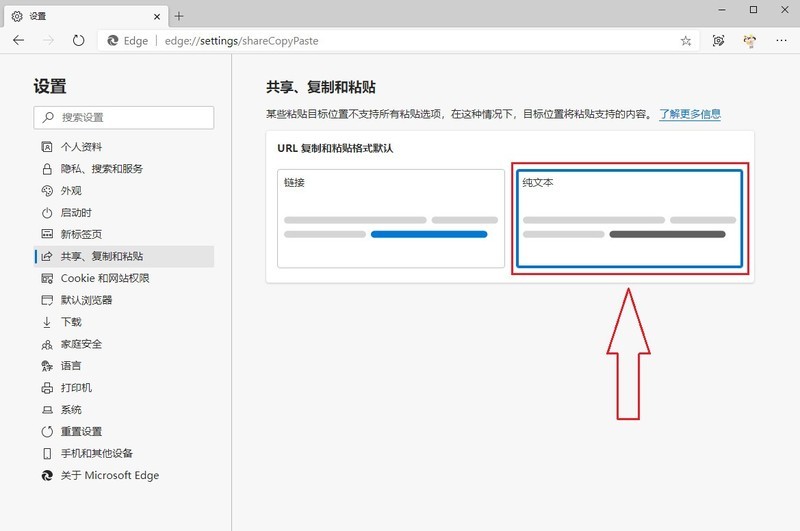Click the refresh page icon
The width and height of the screenshot is (800, 531).
[79, 40]
